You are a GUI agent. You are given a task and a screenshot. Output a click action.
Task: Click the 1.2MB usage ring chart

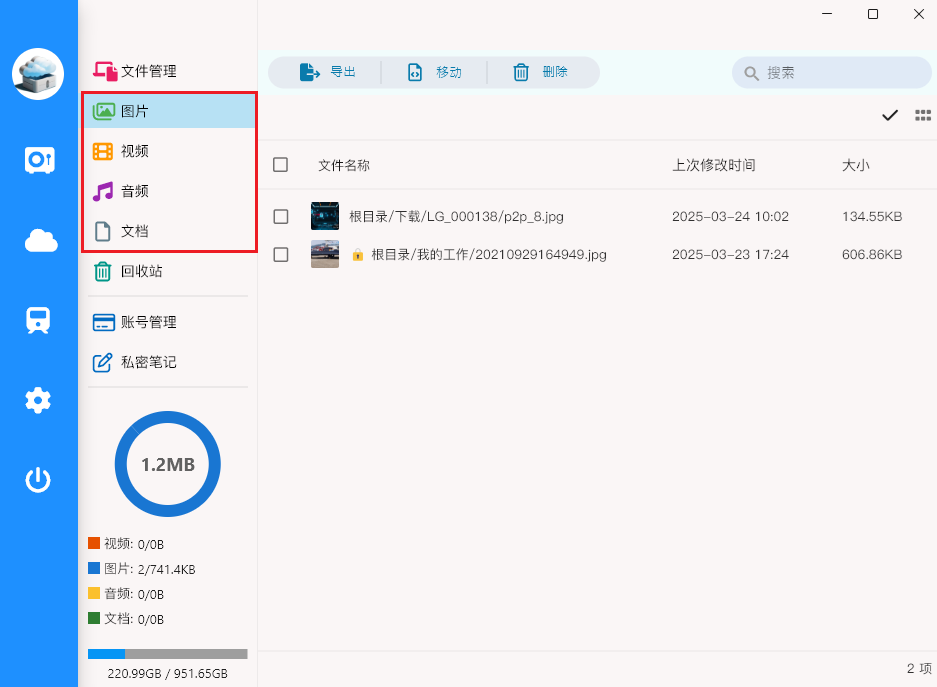click(168, 464)
